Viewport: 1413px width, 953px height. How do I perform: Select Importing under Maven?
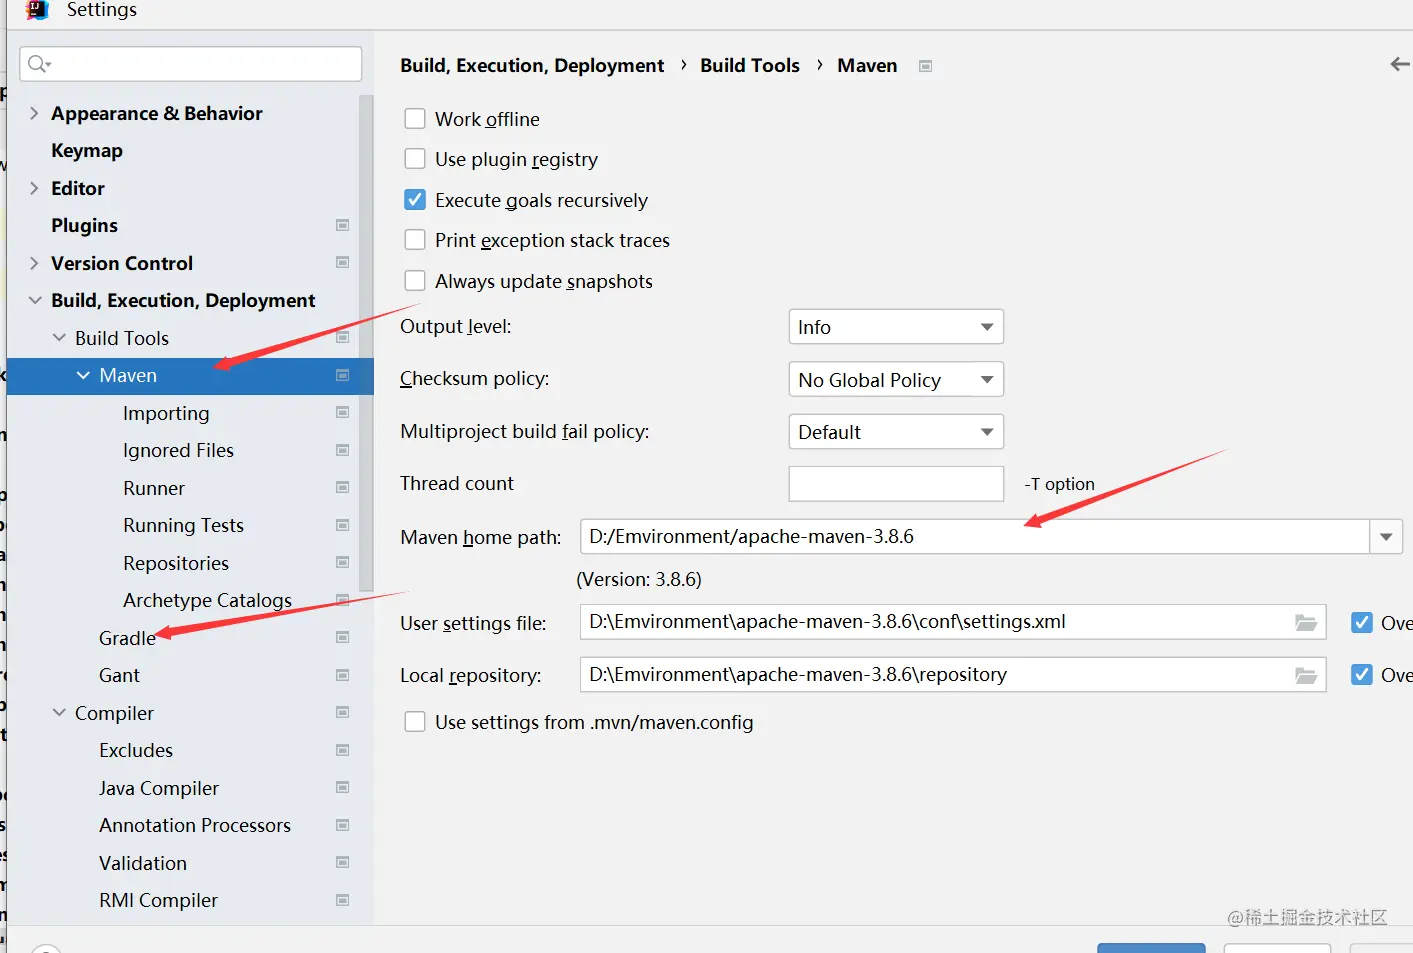166,413
